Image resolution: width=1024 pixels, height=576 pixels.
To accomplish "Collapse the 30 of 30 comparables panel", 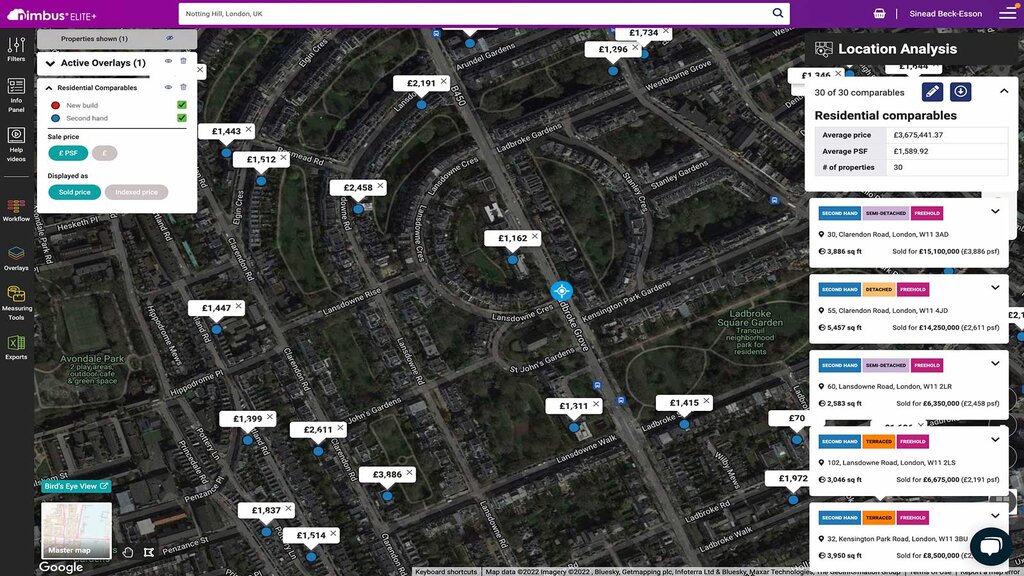I will 1003,91.
